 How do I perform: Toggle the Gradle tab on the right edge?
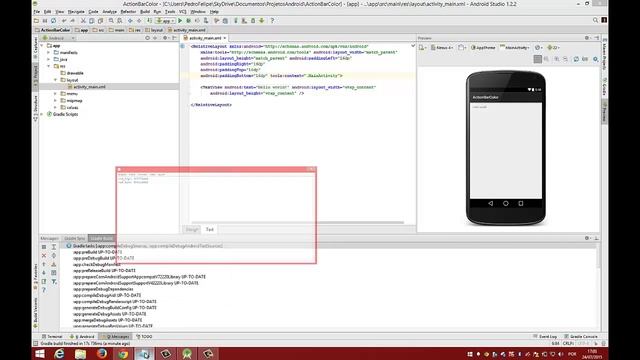click(x=604, y=87)
